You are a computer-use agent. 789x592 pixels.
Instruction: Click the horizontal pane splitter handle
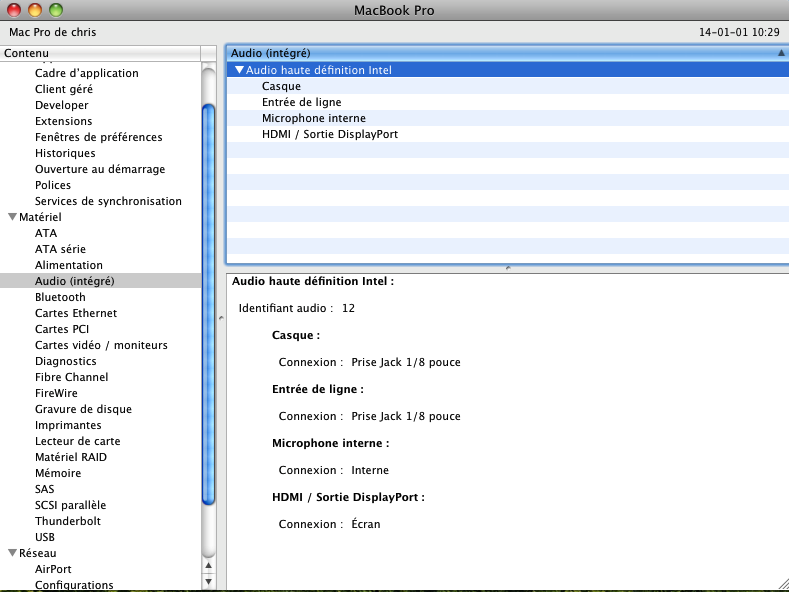point(508,268)
